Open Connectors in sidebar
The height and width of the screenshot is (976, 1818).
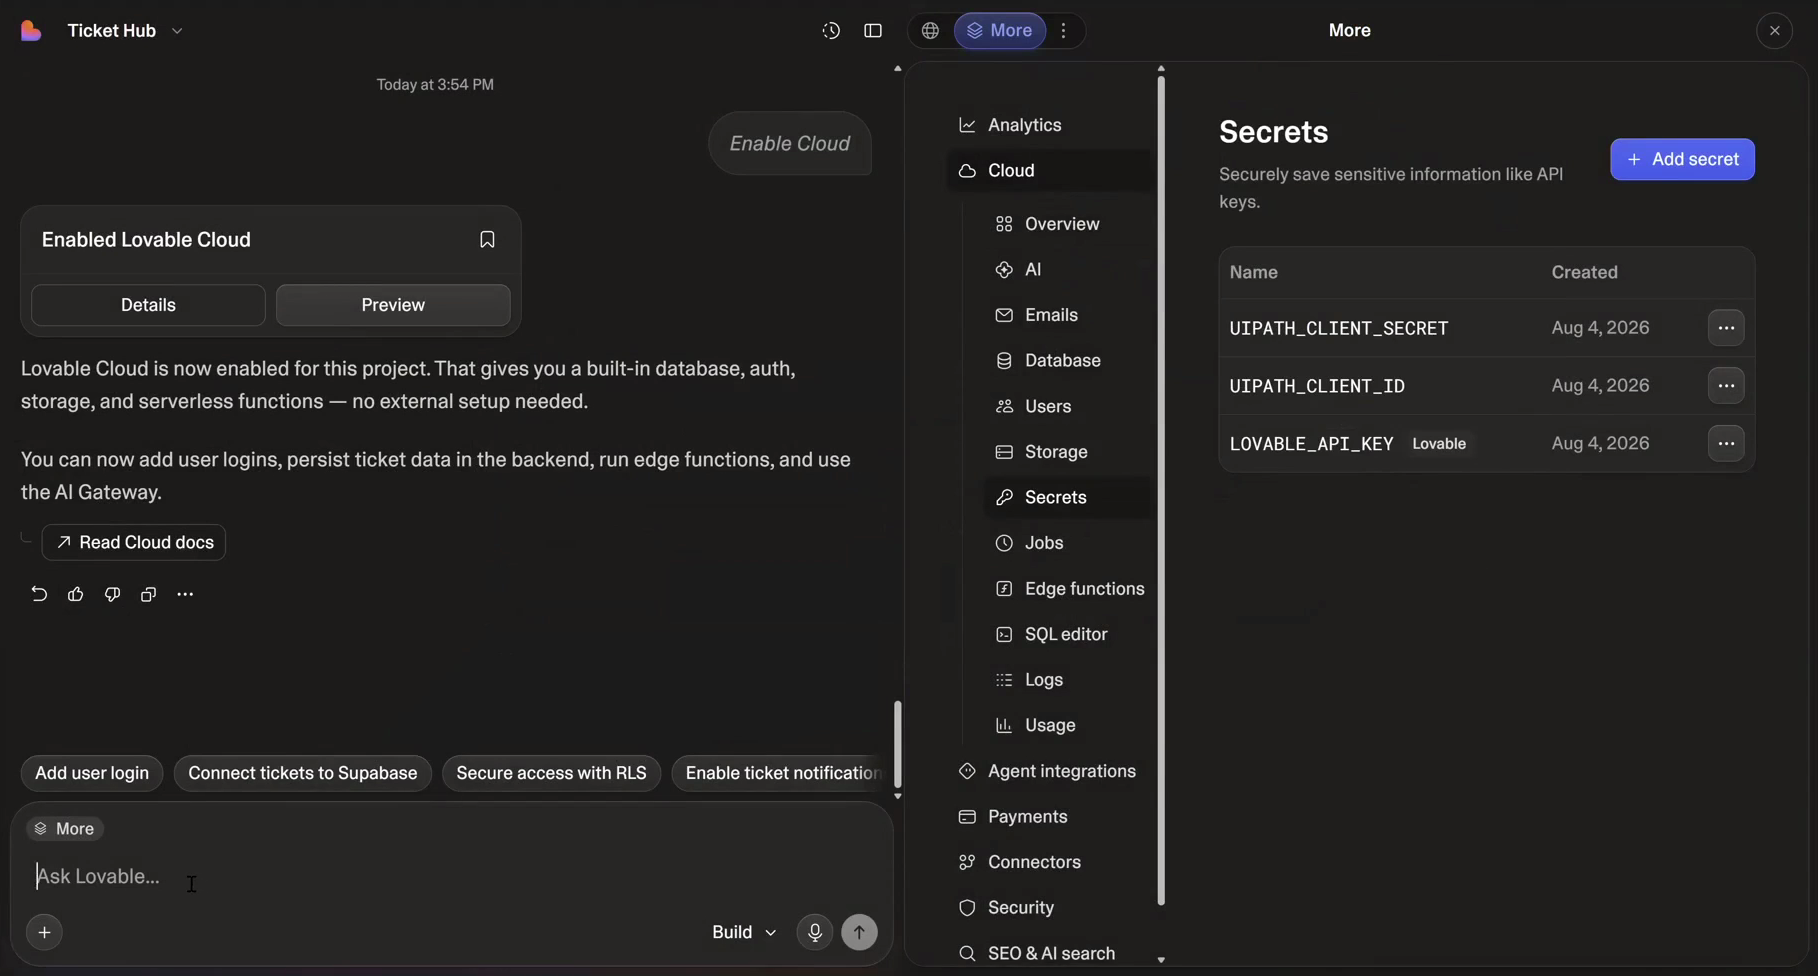click(1049, 863)
